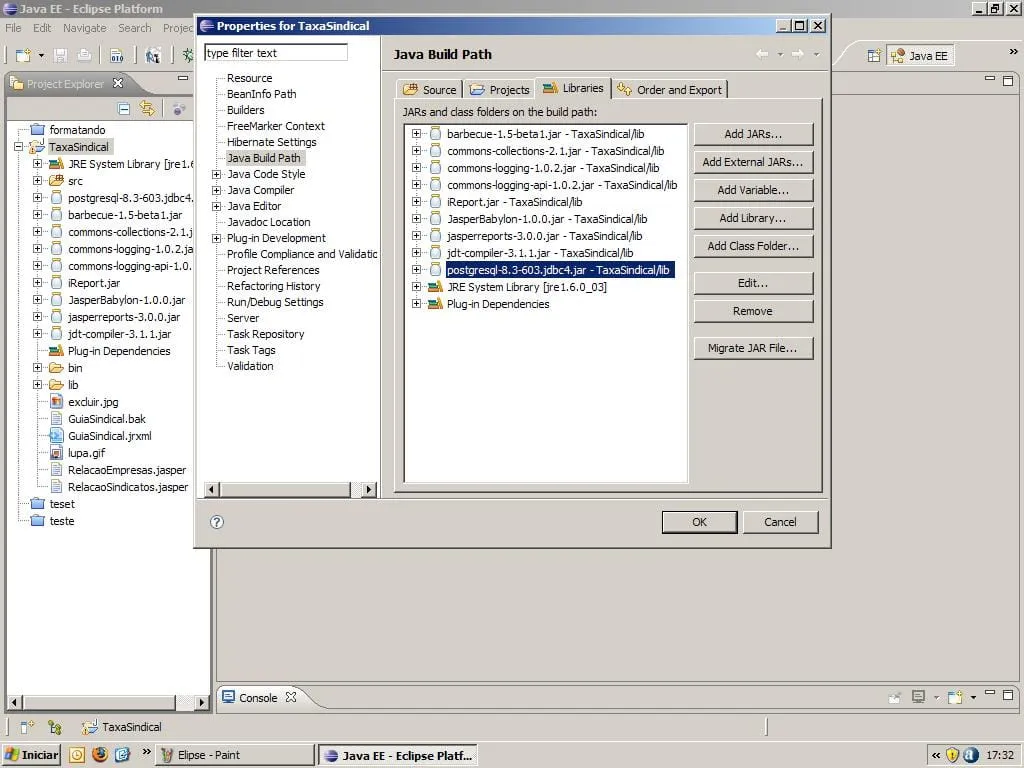Confirm with the OK button
Viewport: 1024px width, 768px height.
(x=699, y=522)
